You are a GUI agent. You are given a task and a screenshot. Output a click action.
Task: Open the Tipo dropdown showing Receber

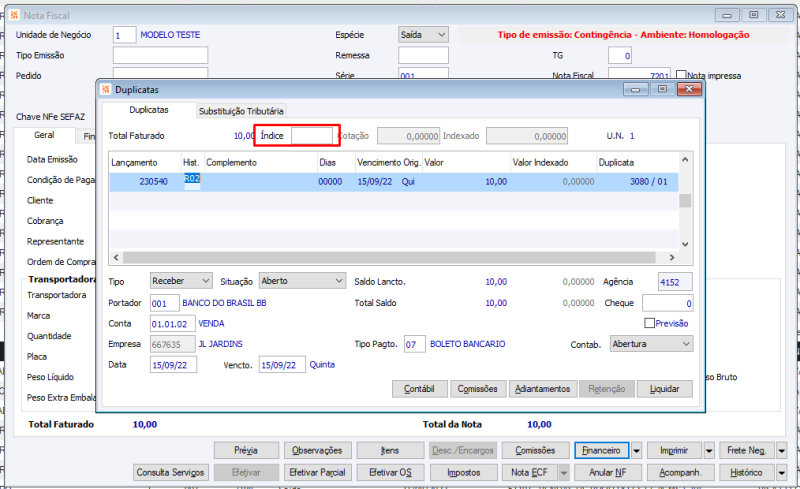point(181,281)
